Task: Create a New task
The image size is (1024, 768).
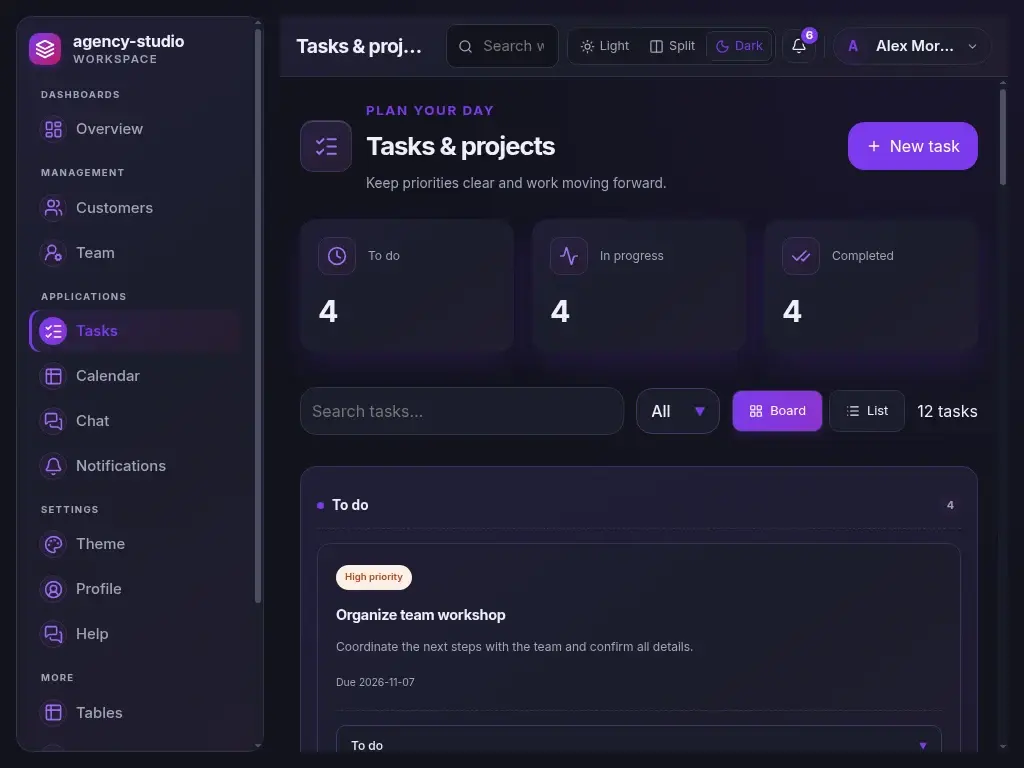Action: tap(912, 146)
